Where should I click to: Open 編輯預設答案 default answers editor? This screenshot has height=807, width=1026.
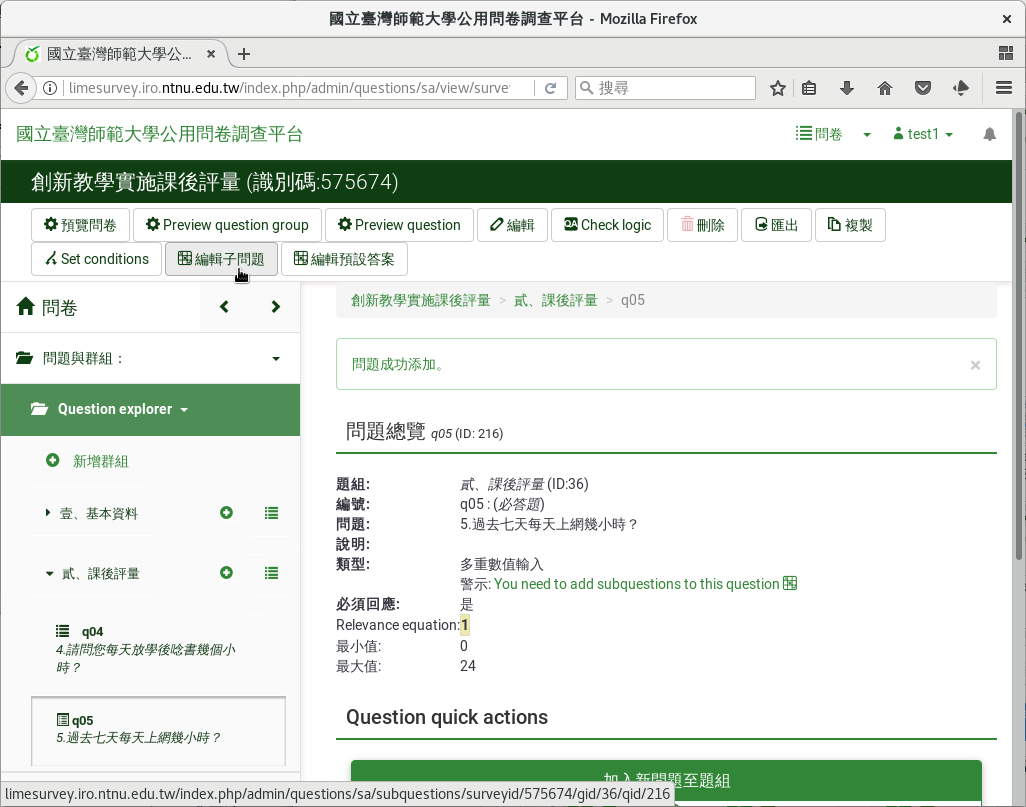[344, 259]
